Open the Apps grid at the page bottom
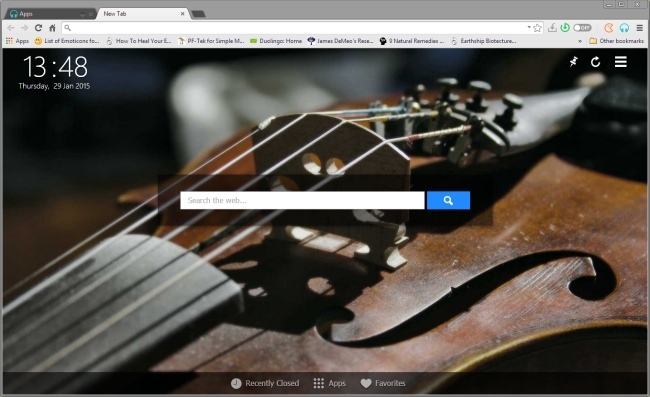The width and height of the screenshot is (650, 397). point(330,383)
